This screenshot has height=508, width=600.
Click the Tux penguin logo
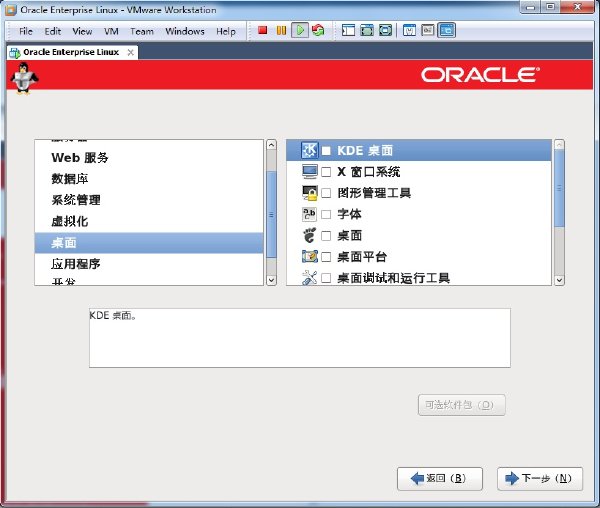(24, 78)
